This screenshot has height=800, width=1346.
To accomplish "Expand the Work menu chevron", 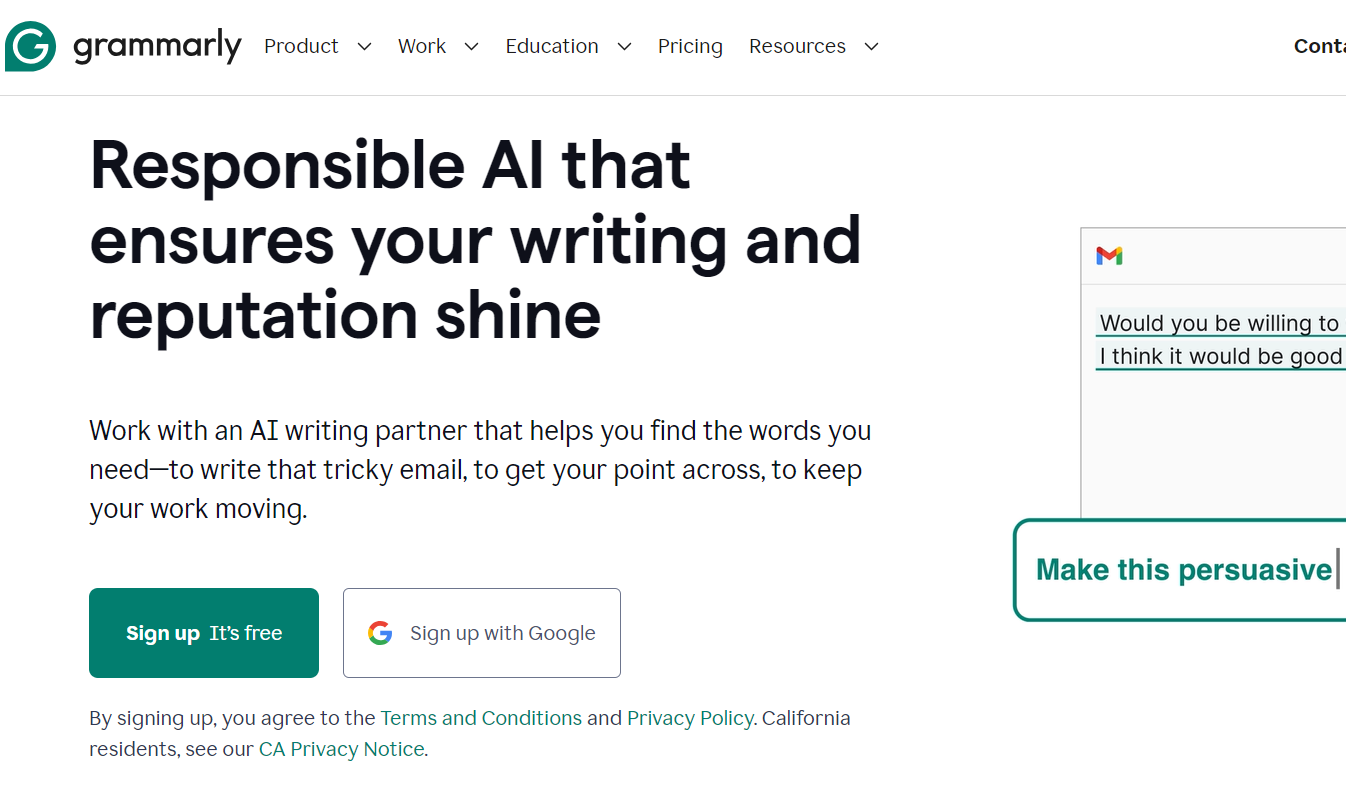I will point(471,47).
